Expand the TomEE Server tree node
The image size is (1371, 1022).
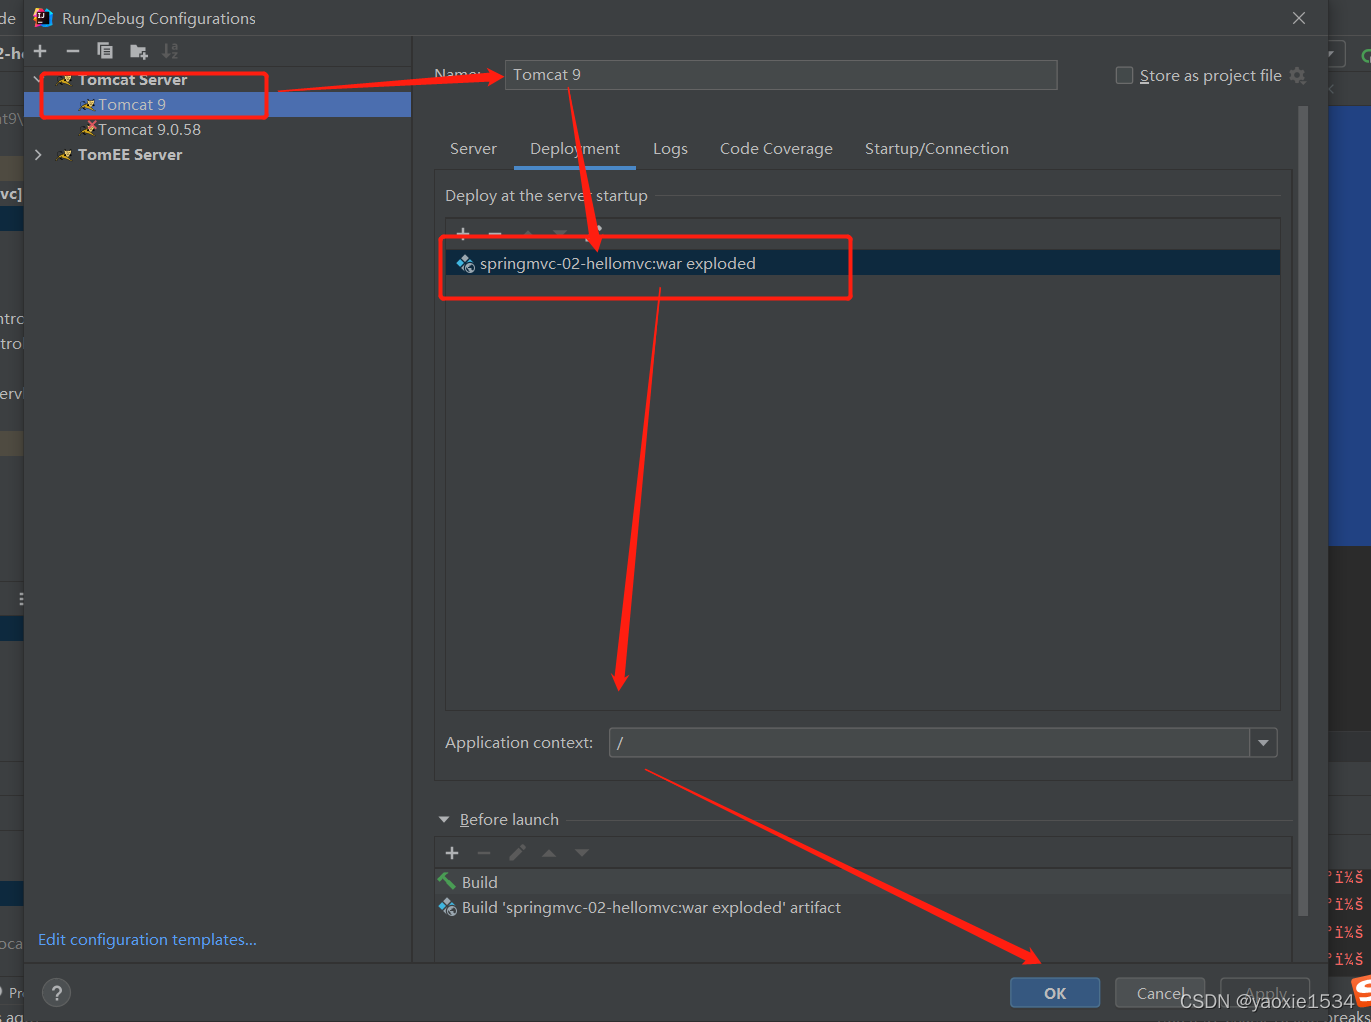point(38,155)
